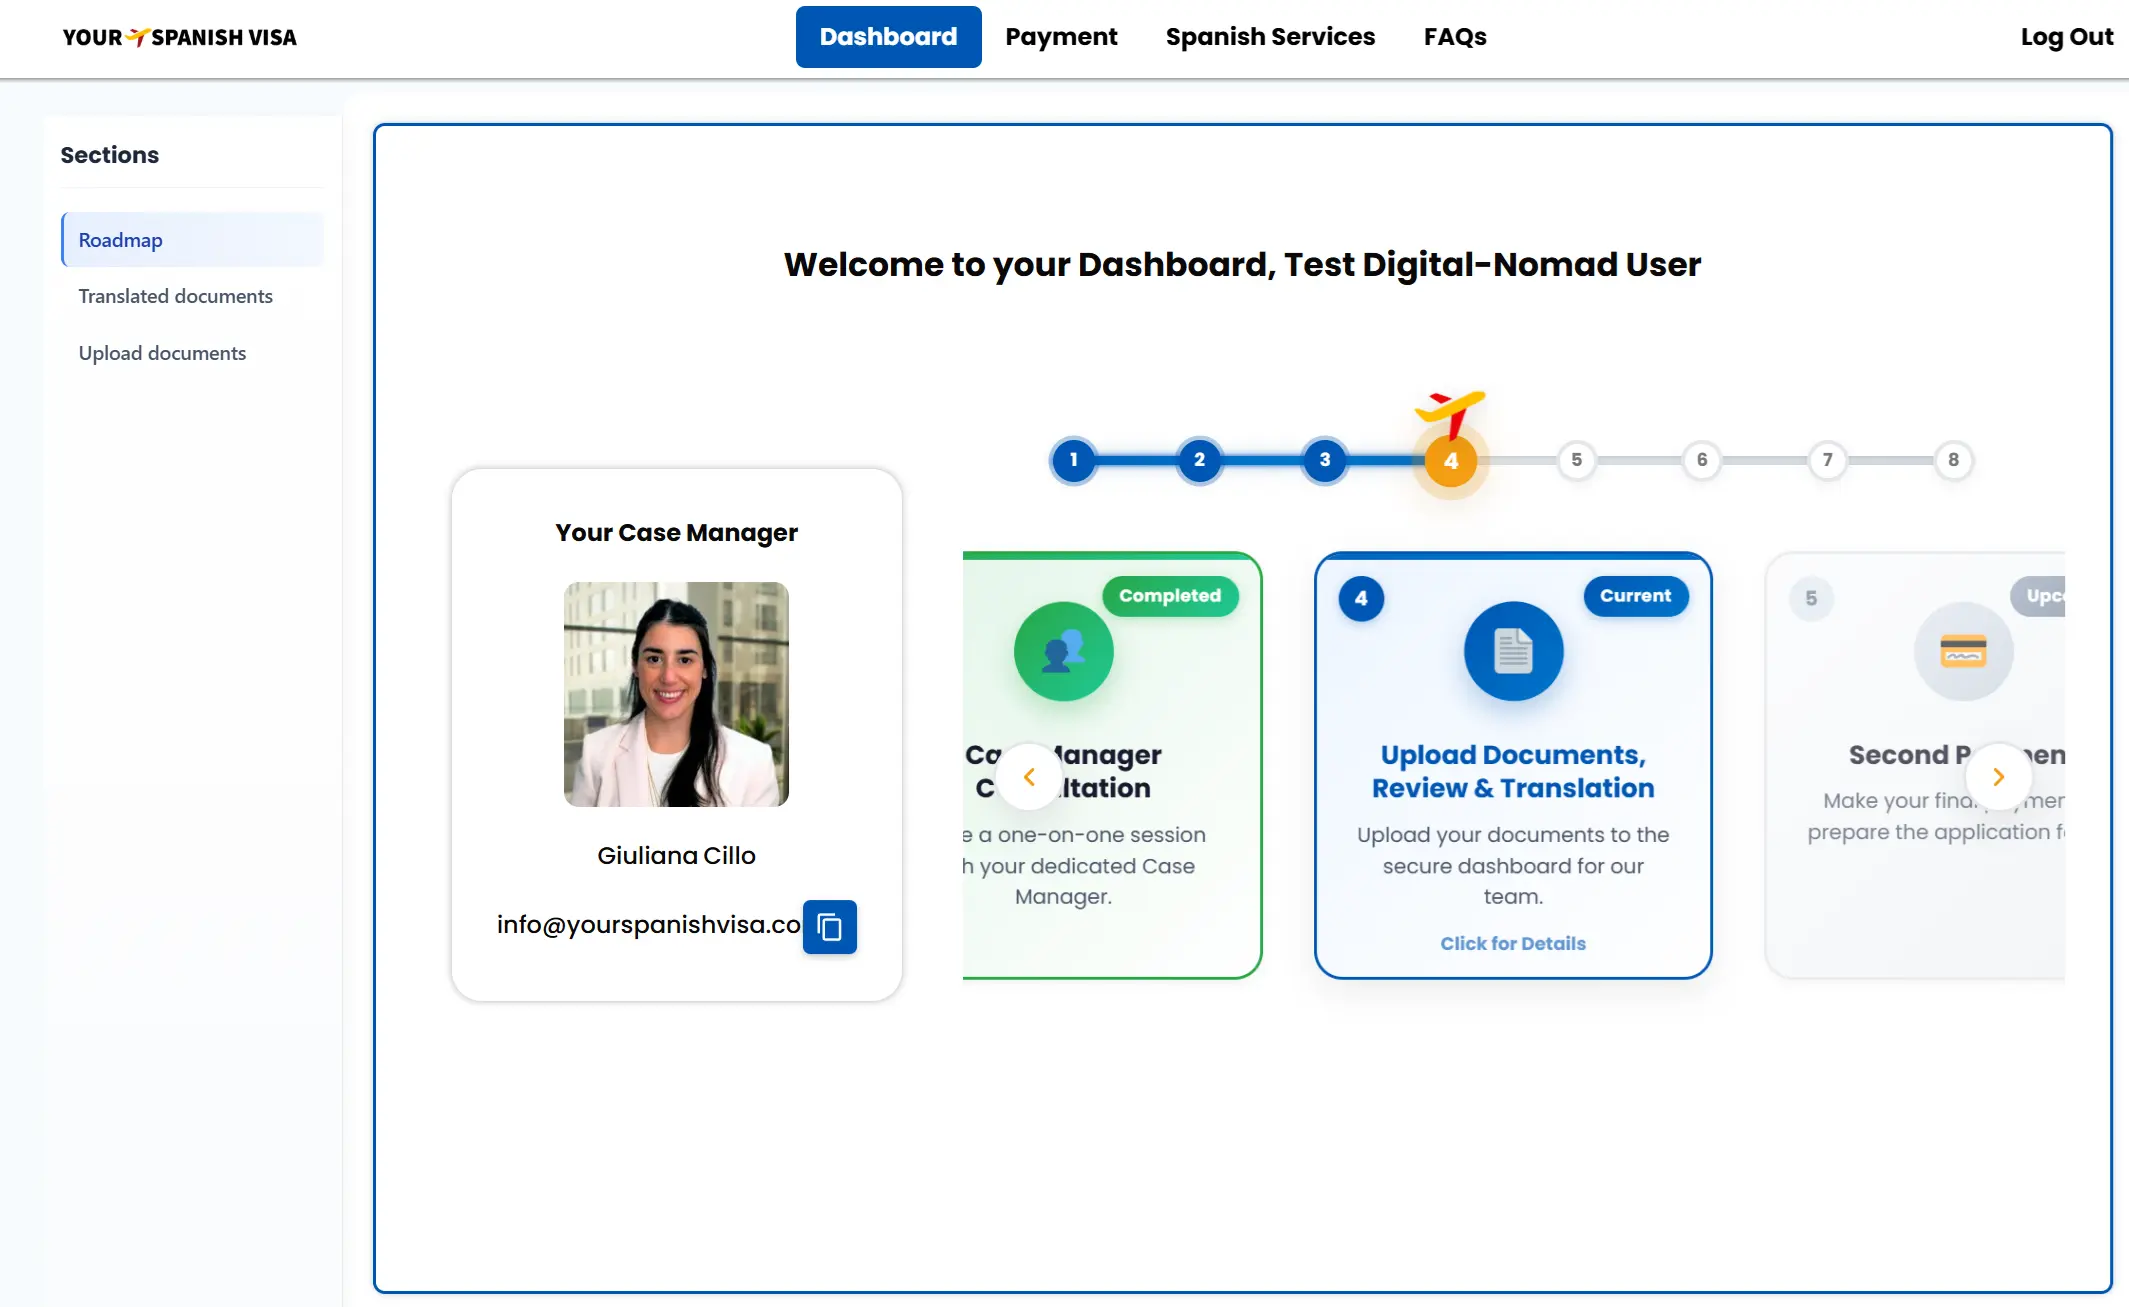Select step 1 circle in the progress tracker
This screenshot has width=2129, height=1307.
pos(1073,460)
